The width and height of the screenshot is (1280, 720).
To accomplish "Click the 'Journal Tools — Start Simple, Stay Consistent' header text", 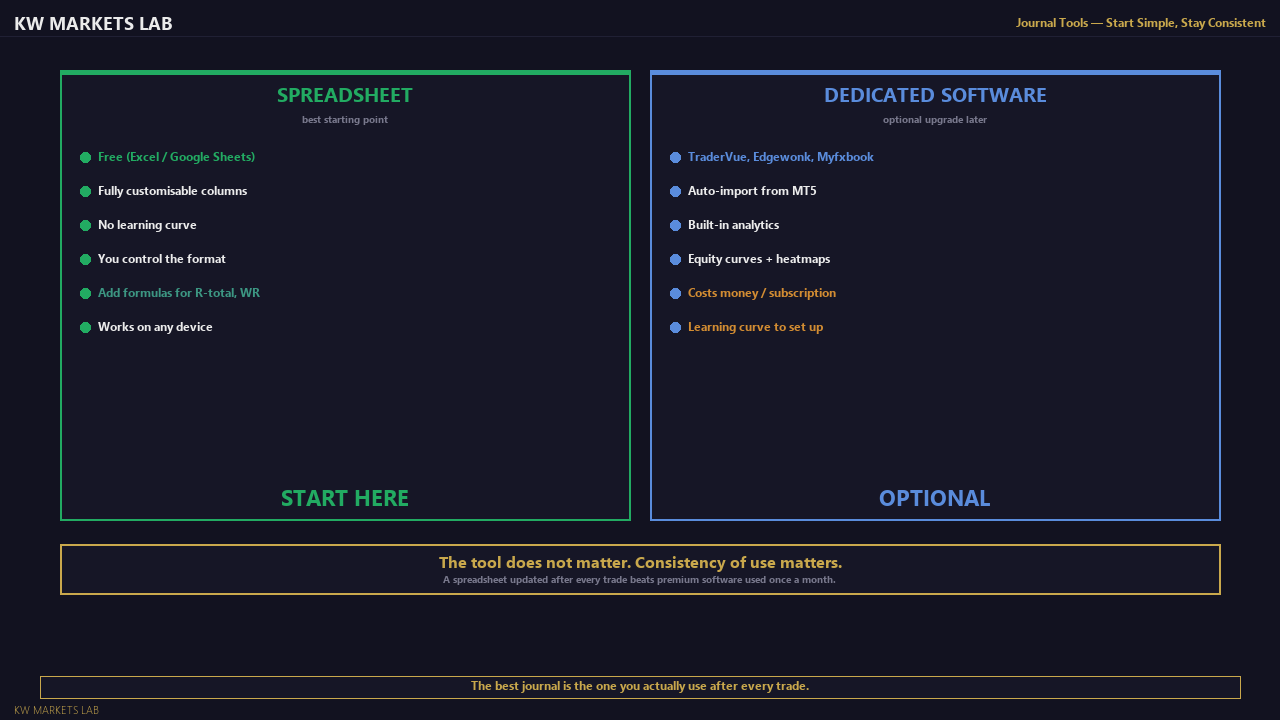I will (x=1141, y=22).
